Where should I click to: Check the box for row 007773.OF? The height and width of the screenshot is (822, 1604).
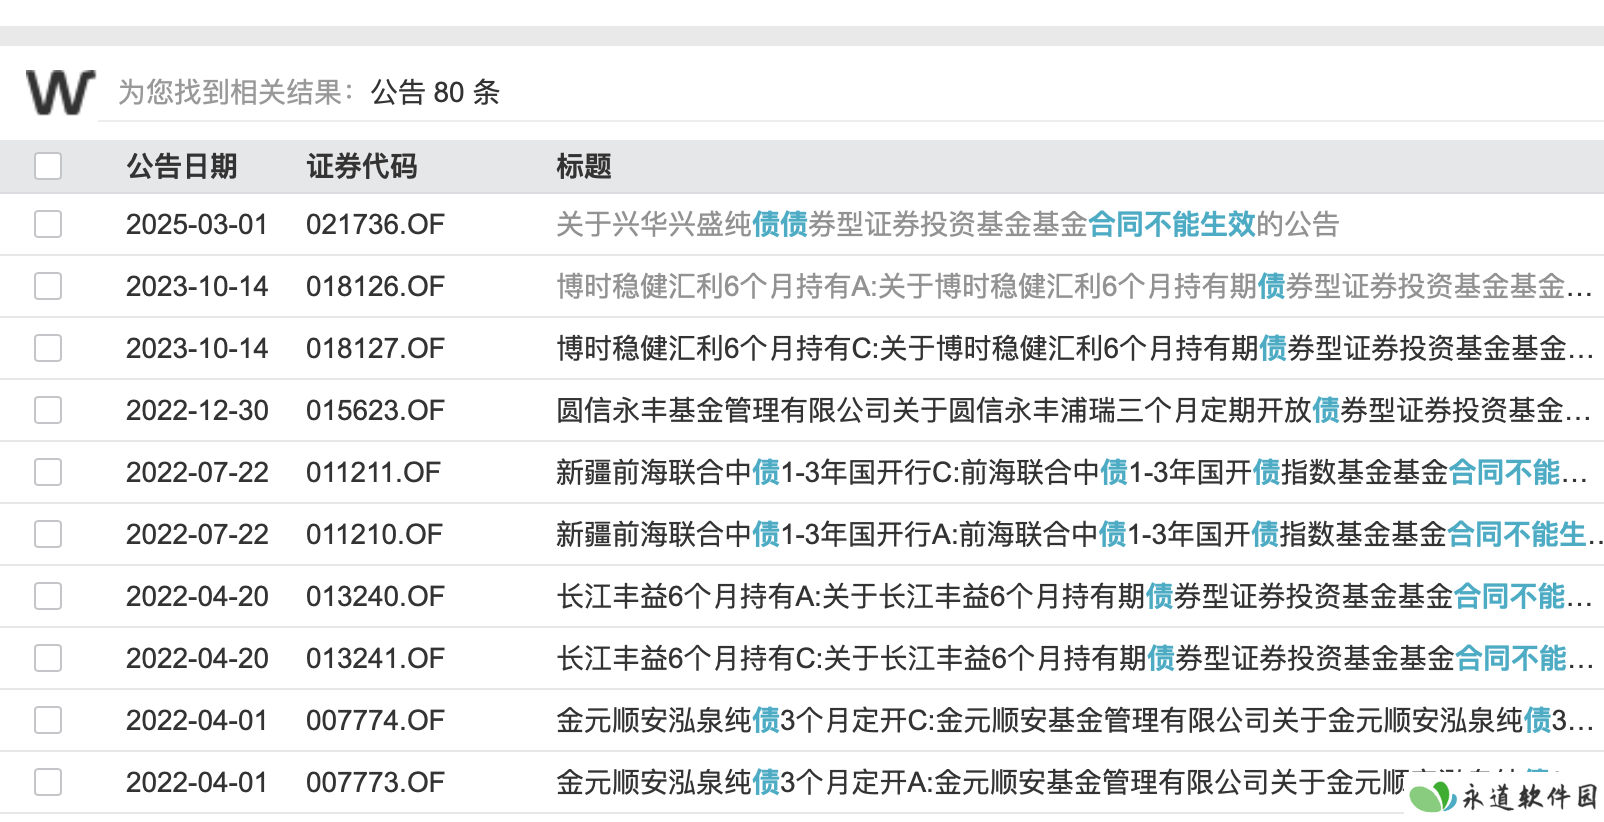[48, 782]
